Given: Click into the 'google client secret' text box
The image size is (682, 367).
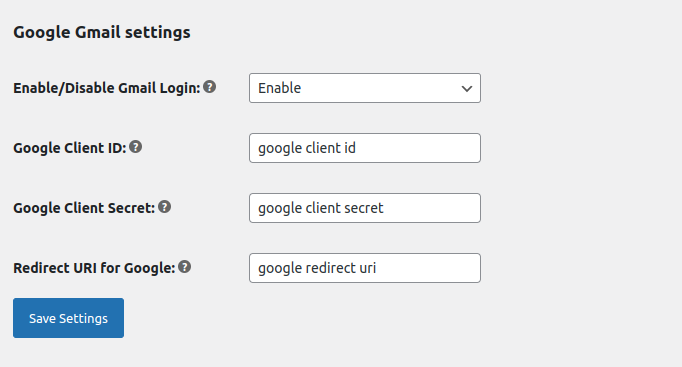Looking at the screenshot, I should (364, 208).
